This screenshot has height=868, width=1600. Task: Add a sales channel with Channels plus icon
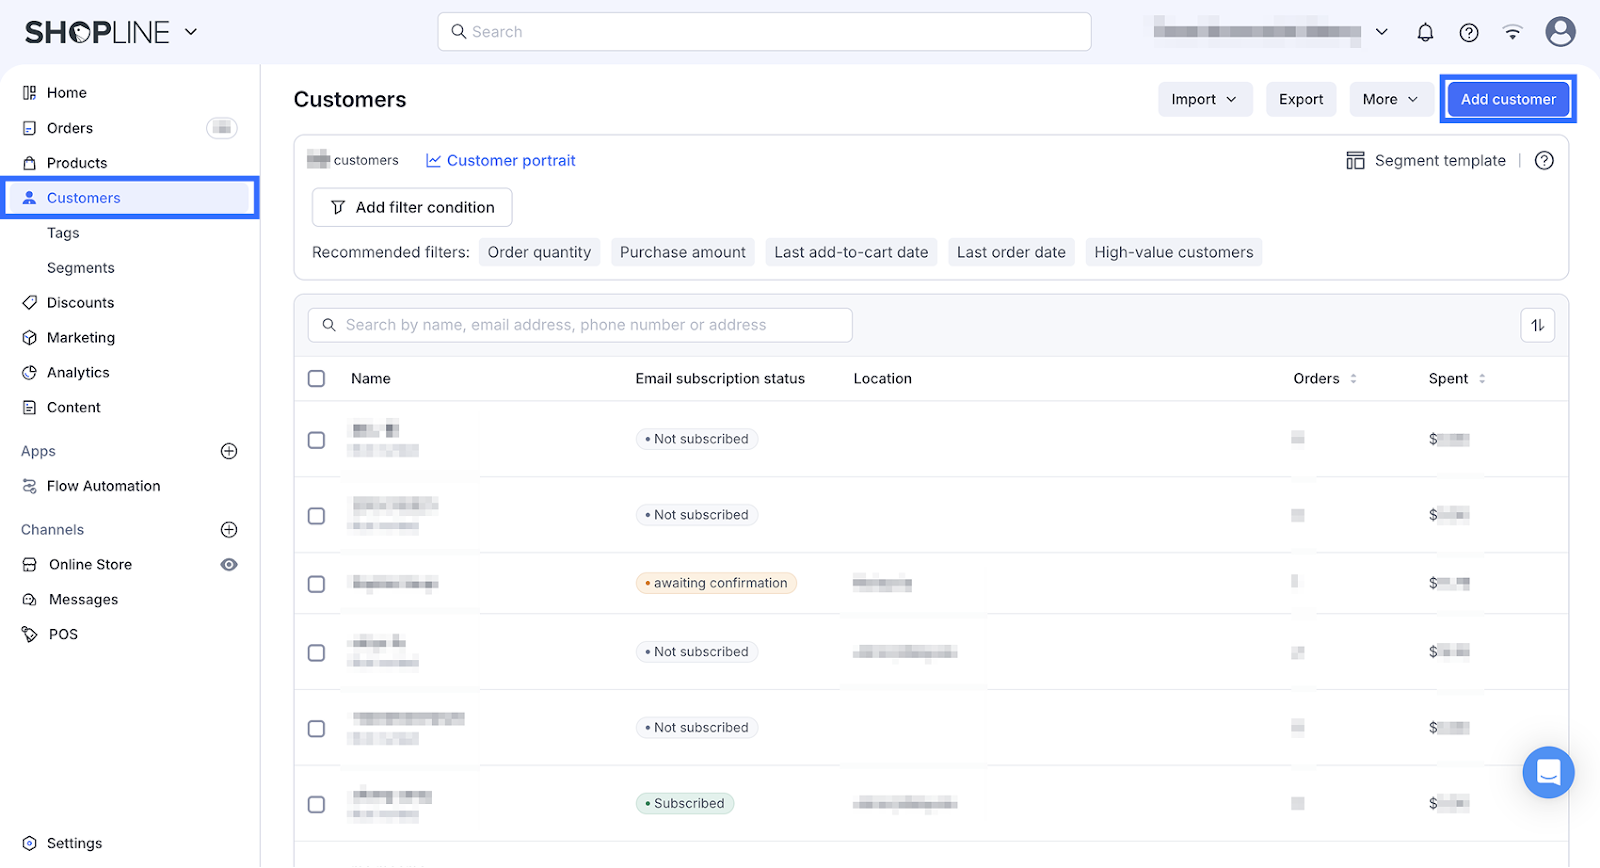[229, 530]
